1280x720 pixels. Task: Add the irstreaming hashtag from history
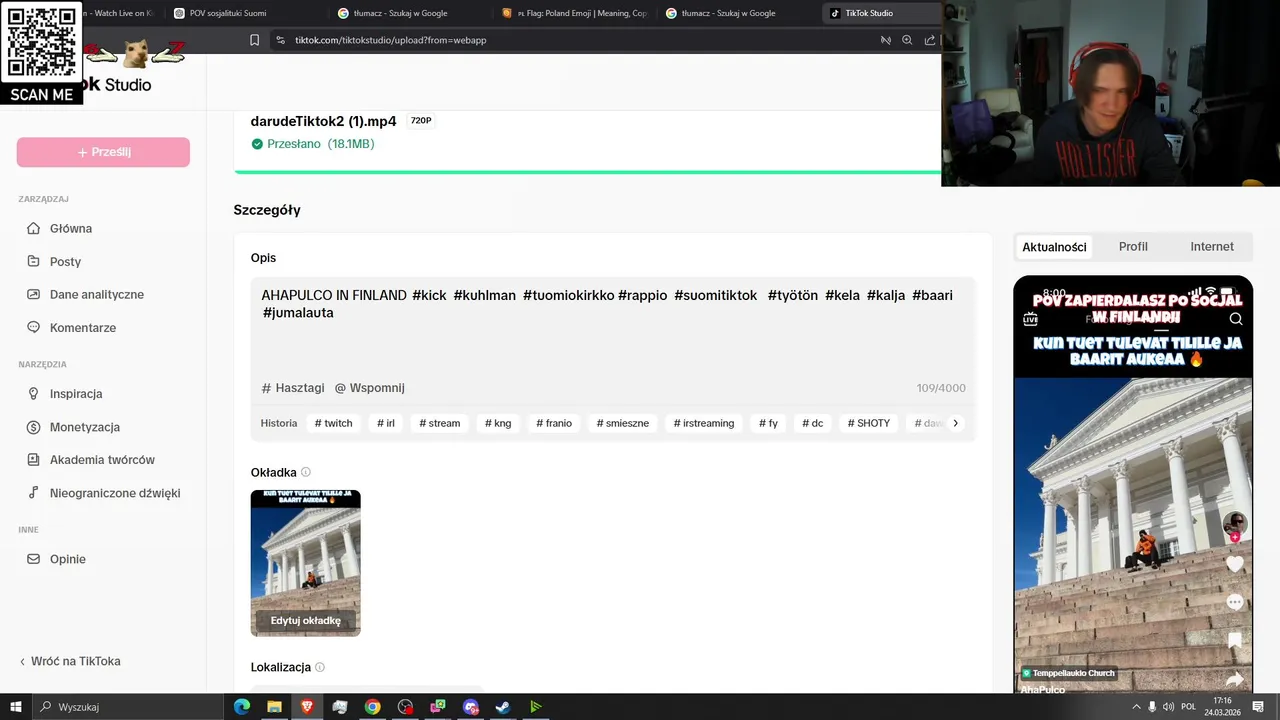pyautogui.click(x=704, y=423)
